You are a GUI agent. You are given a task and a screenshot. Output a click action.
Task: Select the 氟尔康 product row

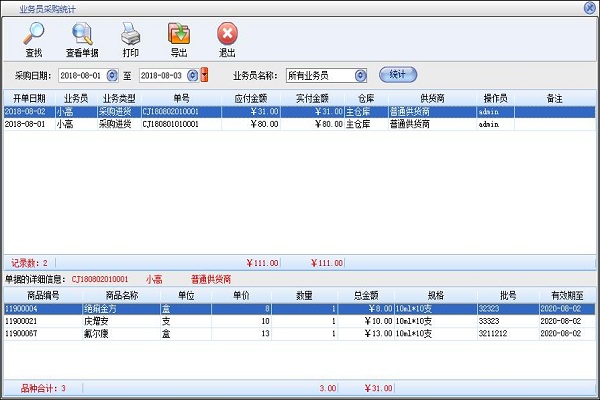[300, 333]
